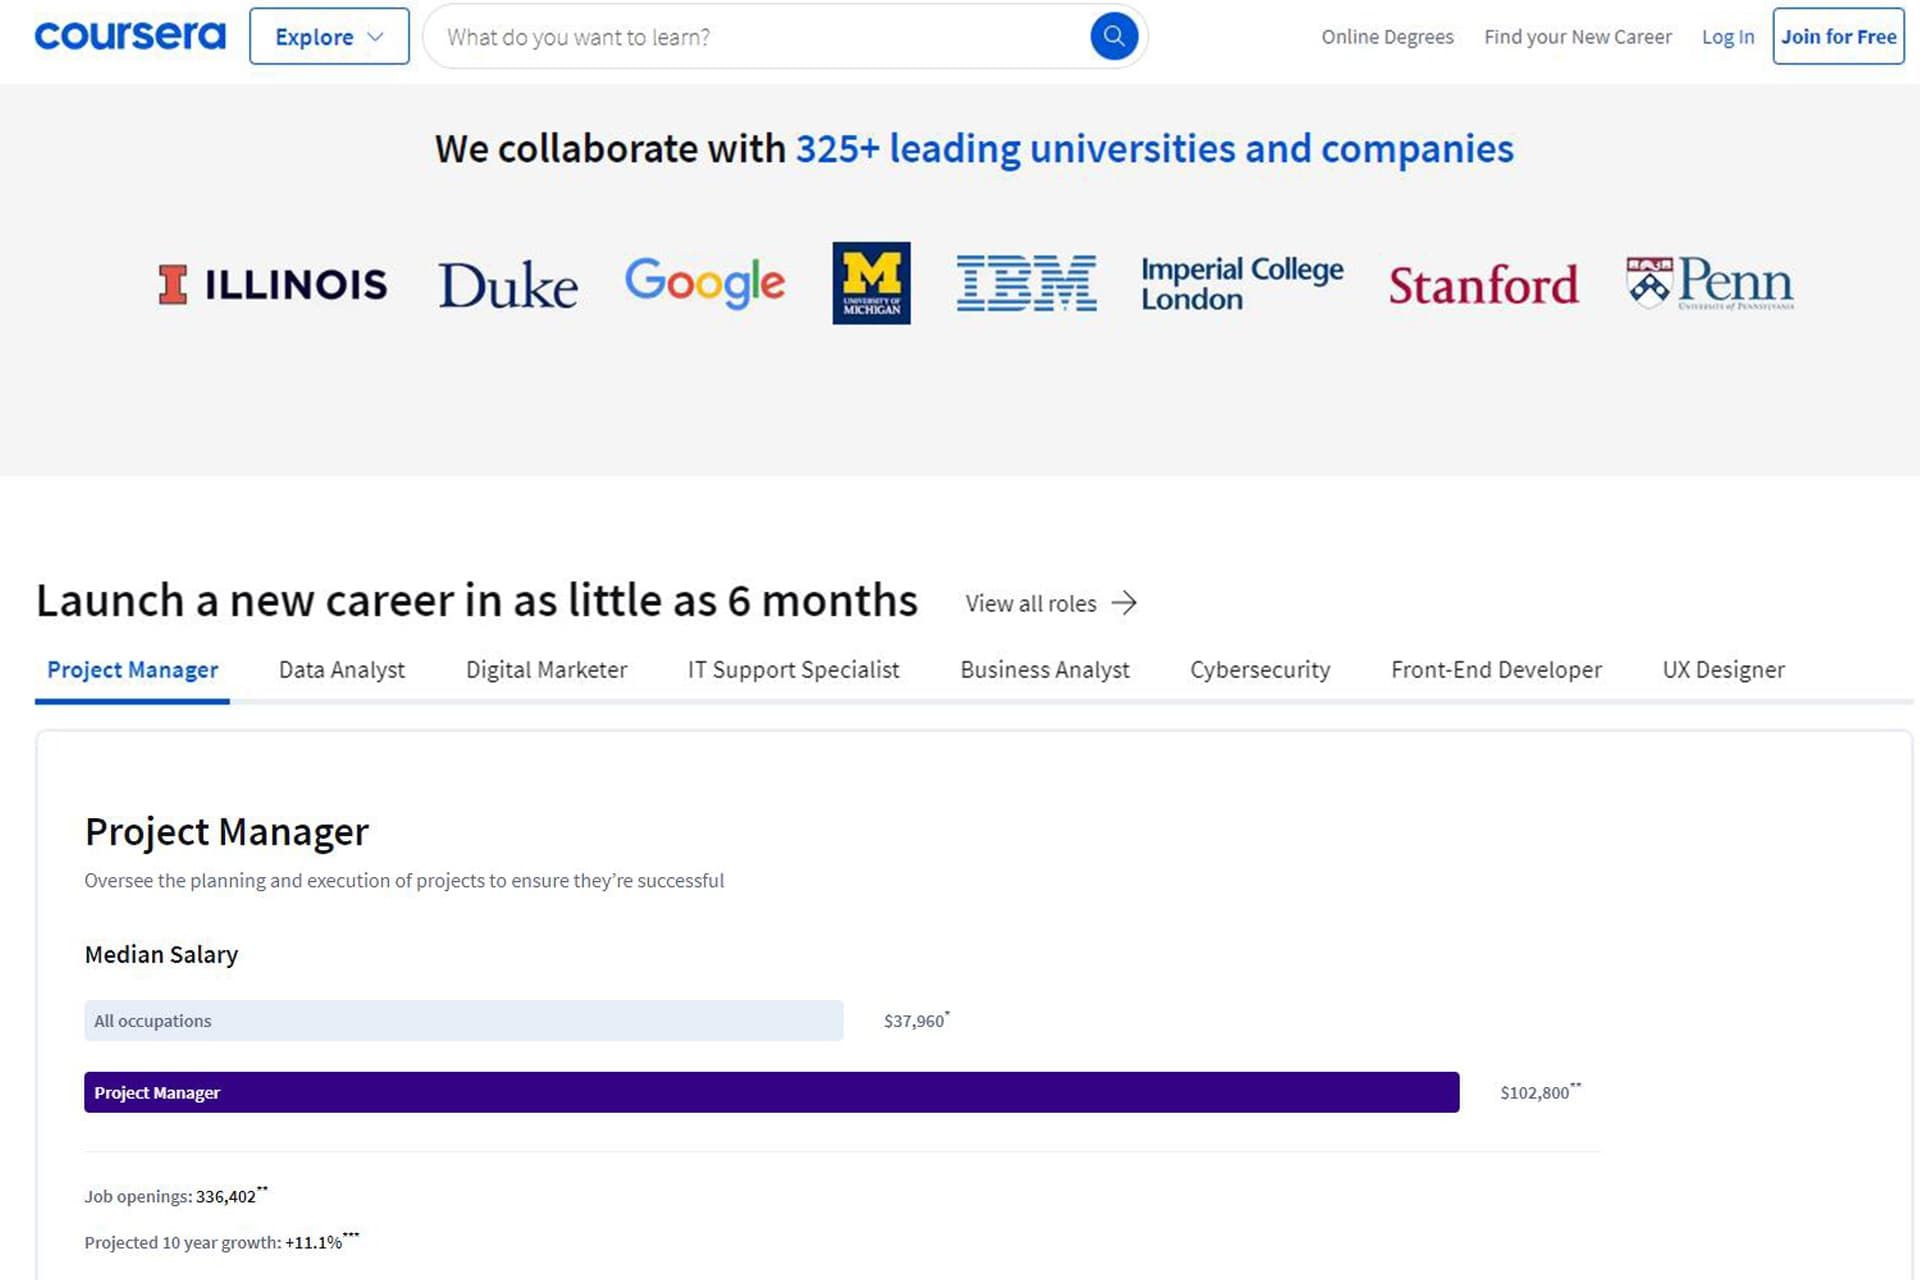Click the Cybersecurity role menu item
This screenshot has height=1280, width=1920.
pos(1260,669)
